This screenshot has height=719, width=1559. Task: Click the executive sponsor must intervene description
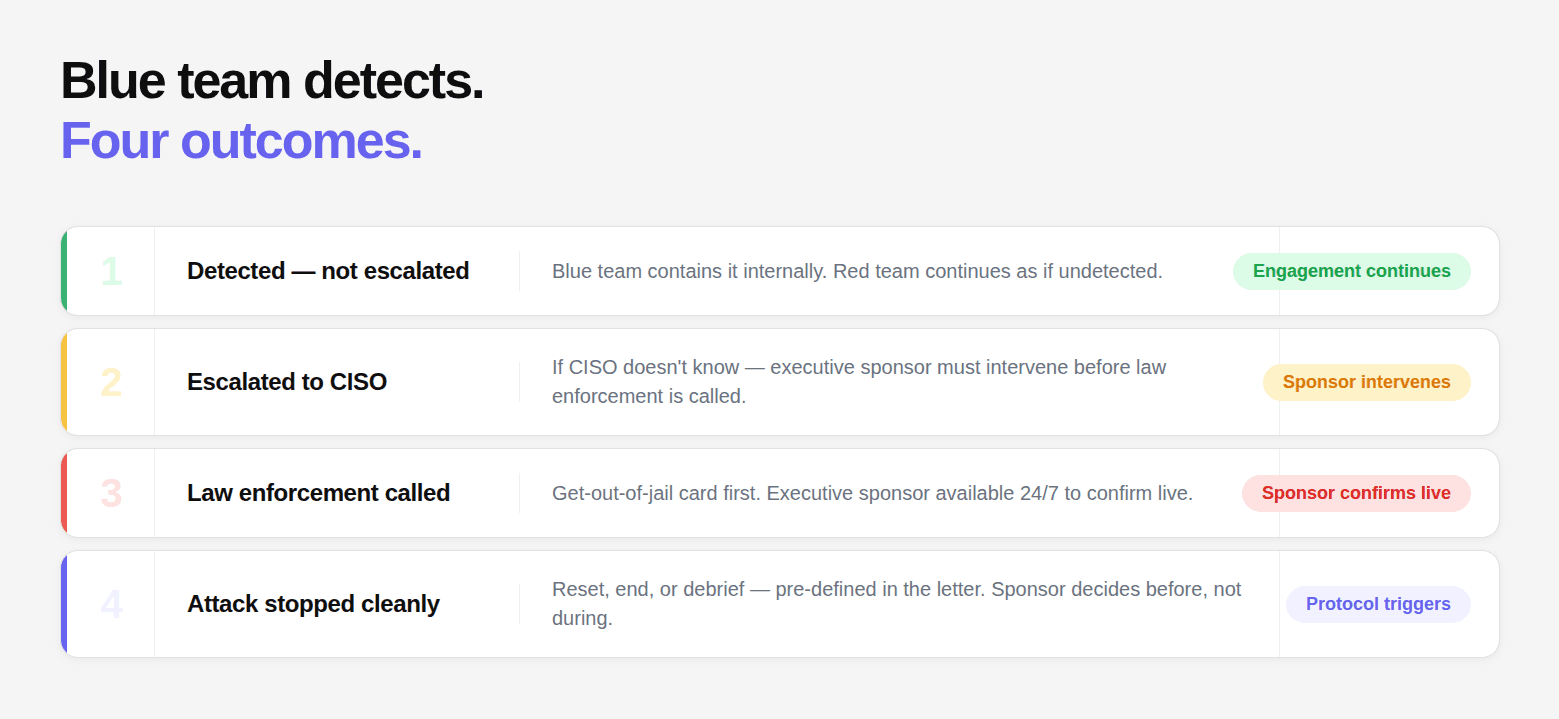tap(858, 382)
